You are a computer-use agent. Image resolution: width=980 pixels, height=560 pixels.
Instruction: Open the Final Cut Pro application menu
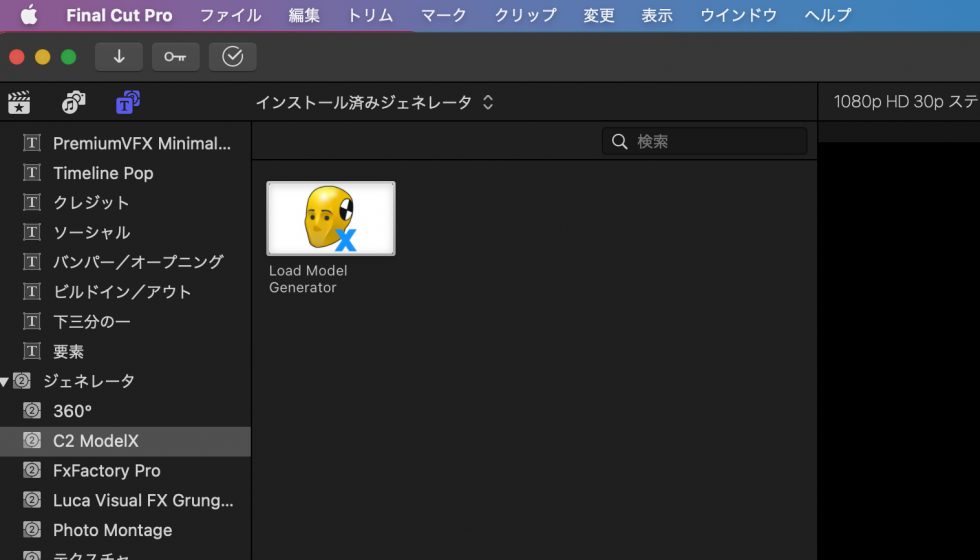[x=119, y=15]
